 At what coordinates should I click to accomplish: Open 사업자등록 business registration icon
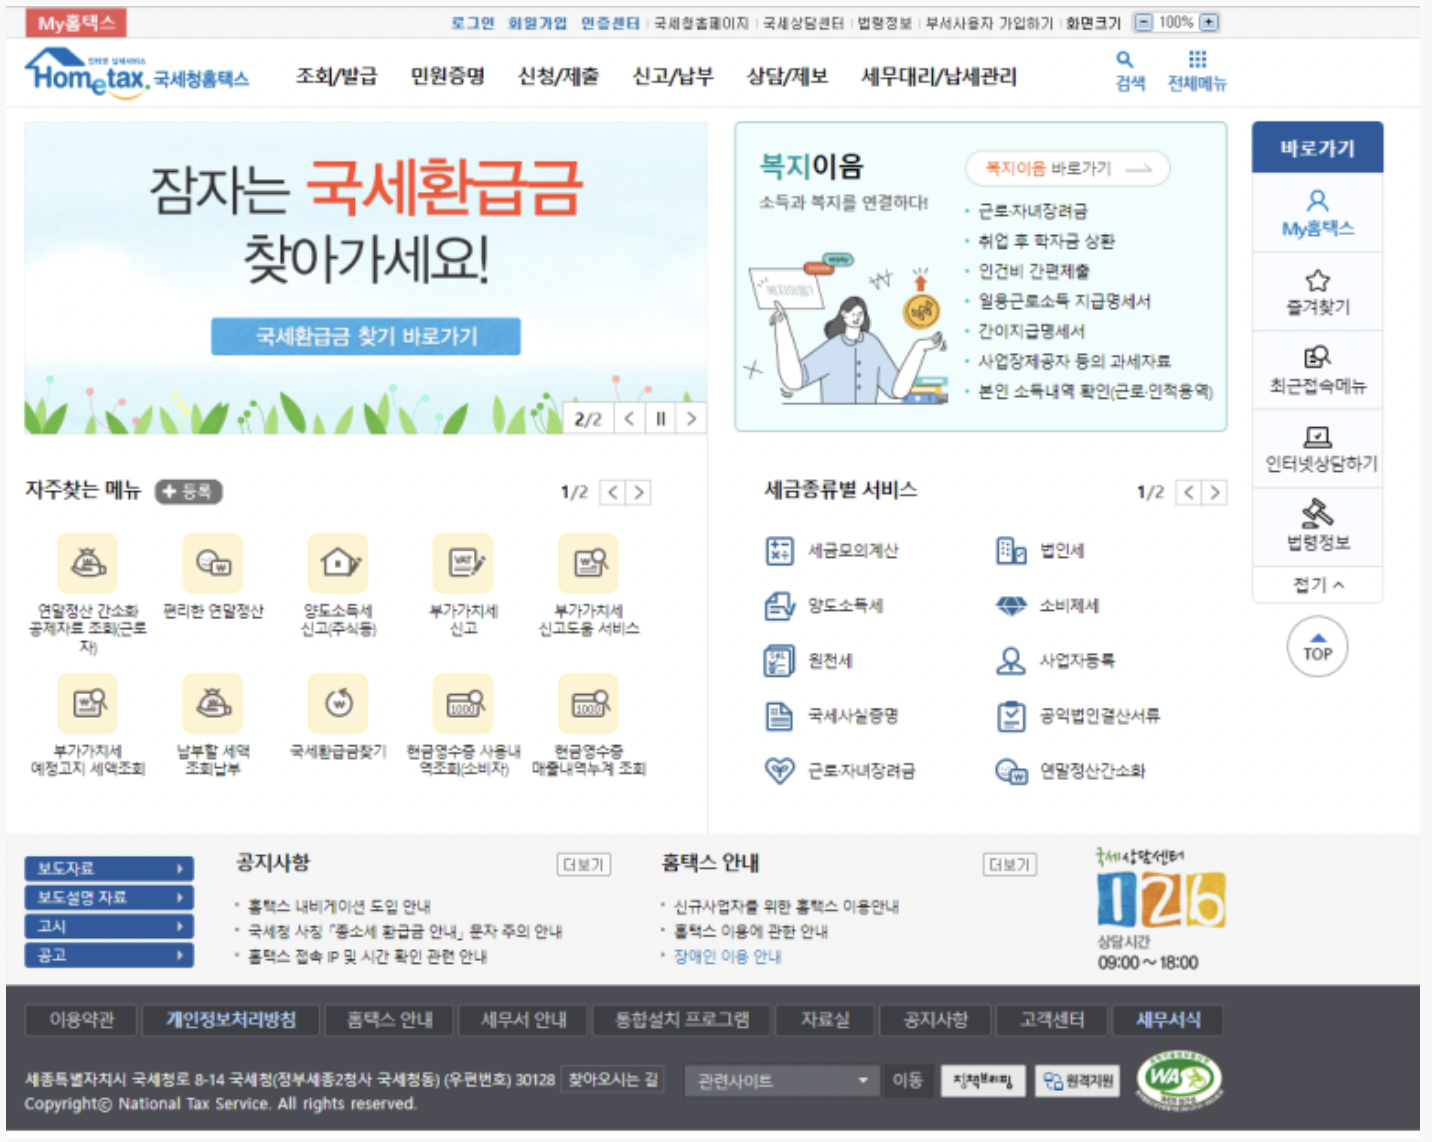[x=1011, y=660]
